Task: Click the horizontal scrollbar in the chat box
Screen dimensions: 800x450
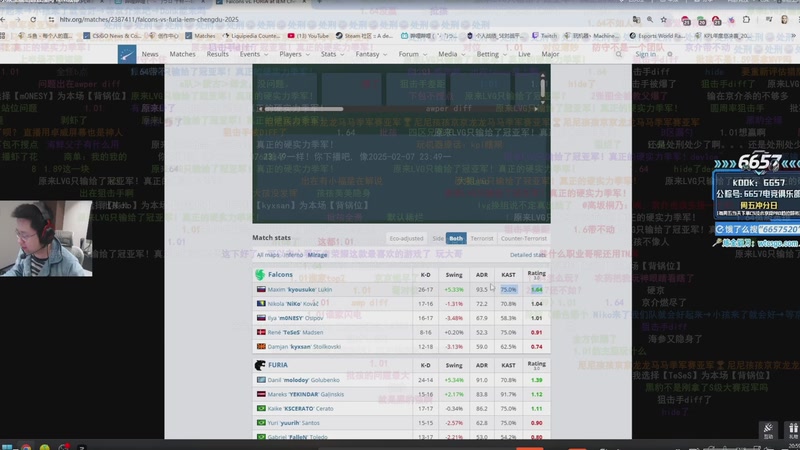Action: 304,109
